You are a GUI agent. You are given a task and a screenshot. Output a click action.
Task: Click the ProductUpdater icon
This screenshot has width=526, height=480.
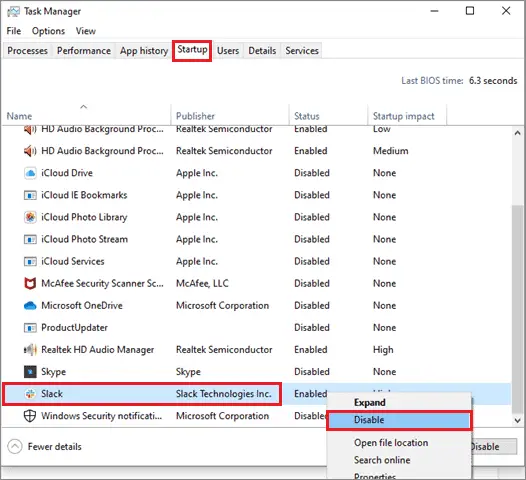point(30,328)
